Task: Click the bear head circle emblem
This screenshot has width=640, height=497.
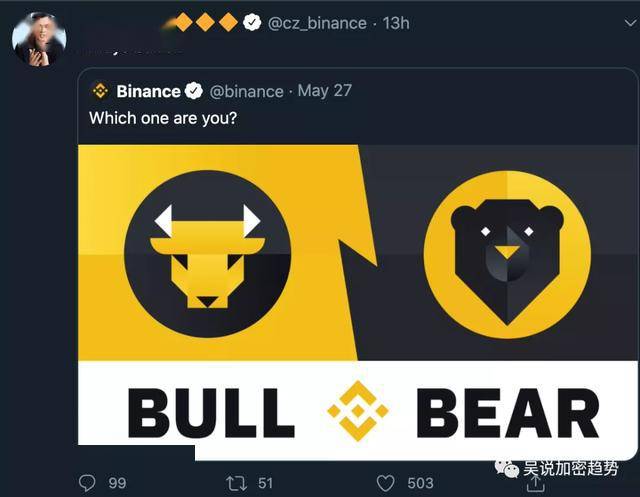Action: [507, 254]
